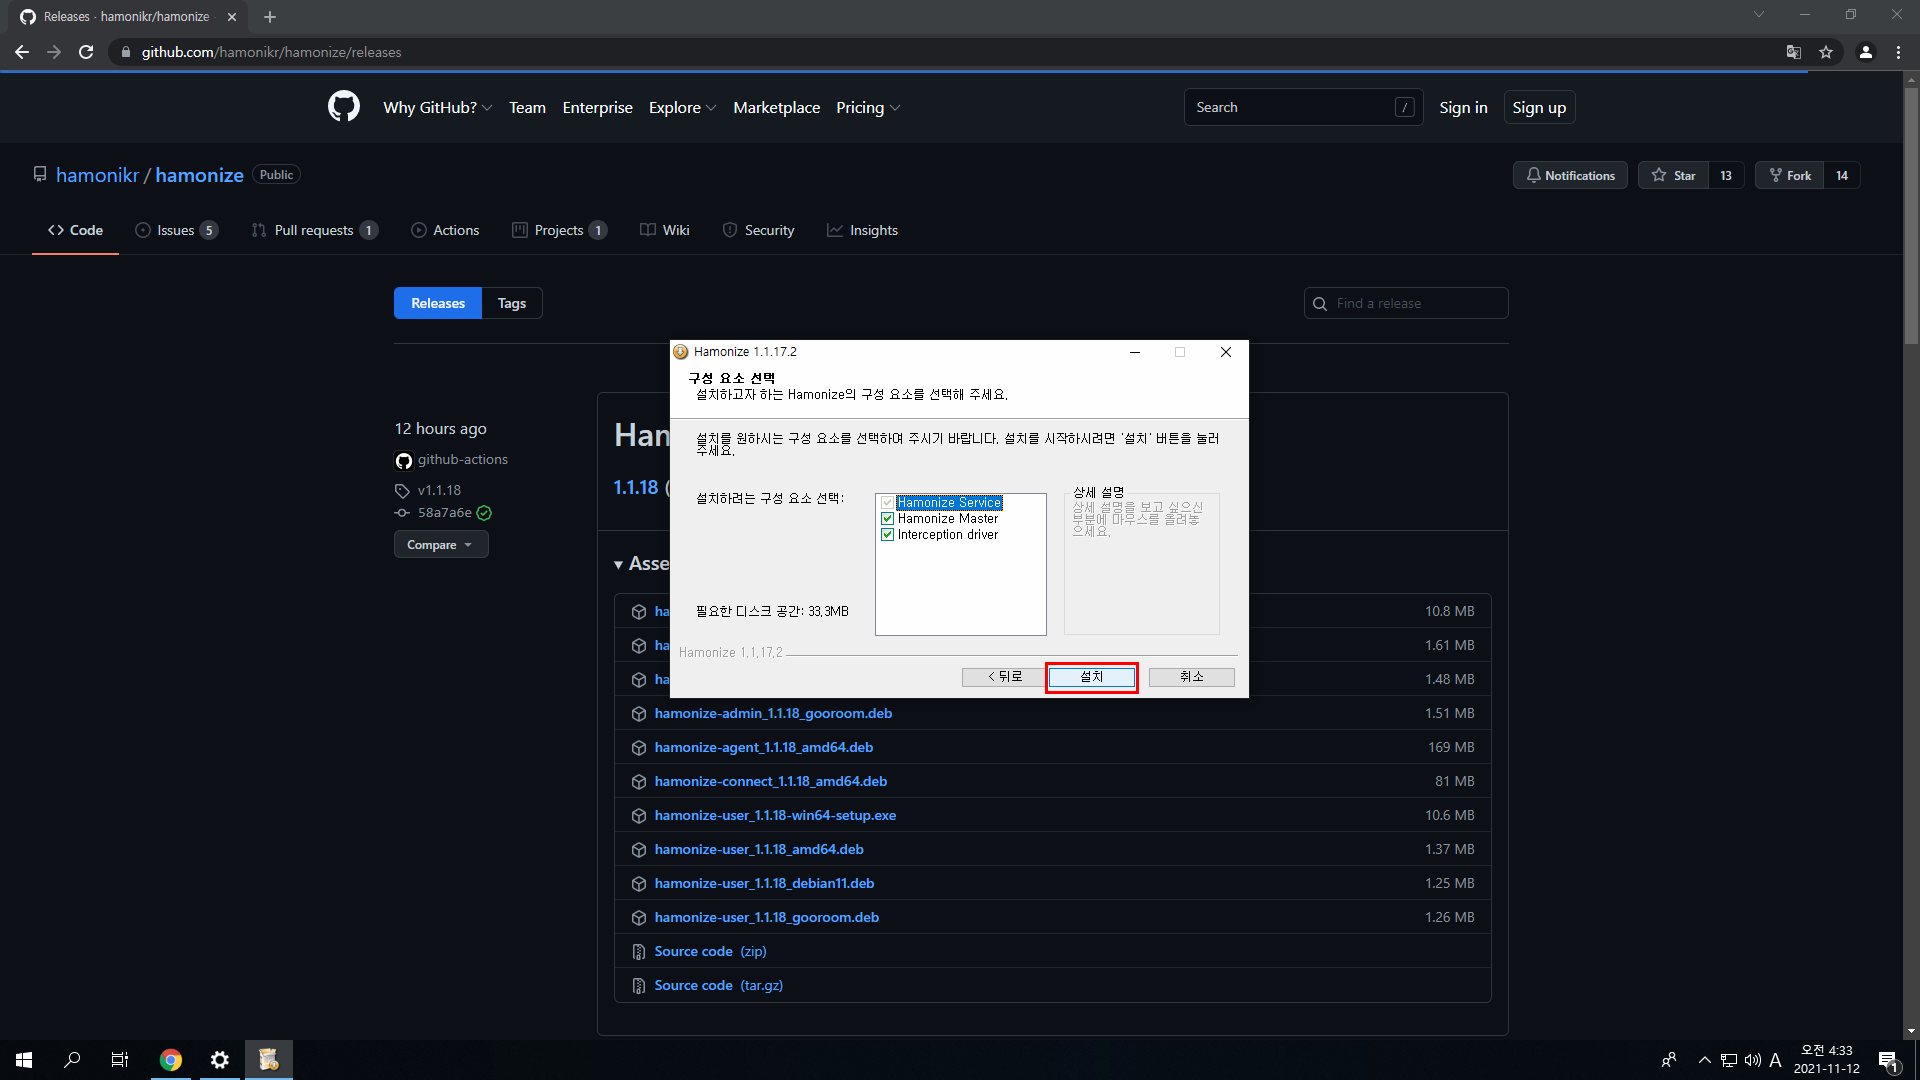The width and height of the screenshot is (1920, 1080).
Task: Click the verified commit check icon
Action: pyautogui.click(x=484, y=513)
